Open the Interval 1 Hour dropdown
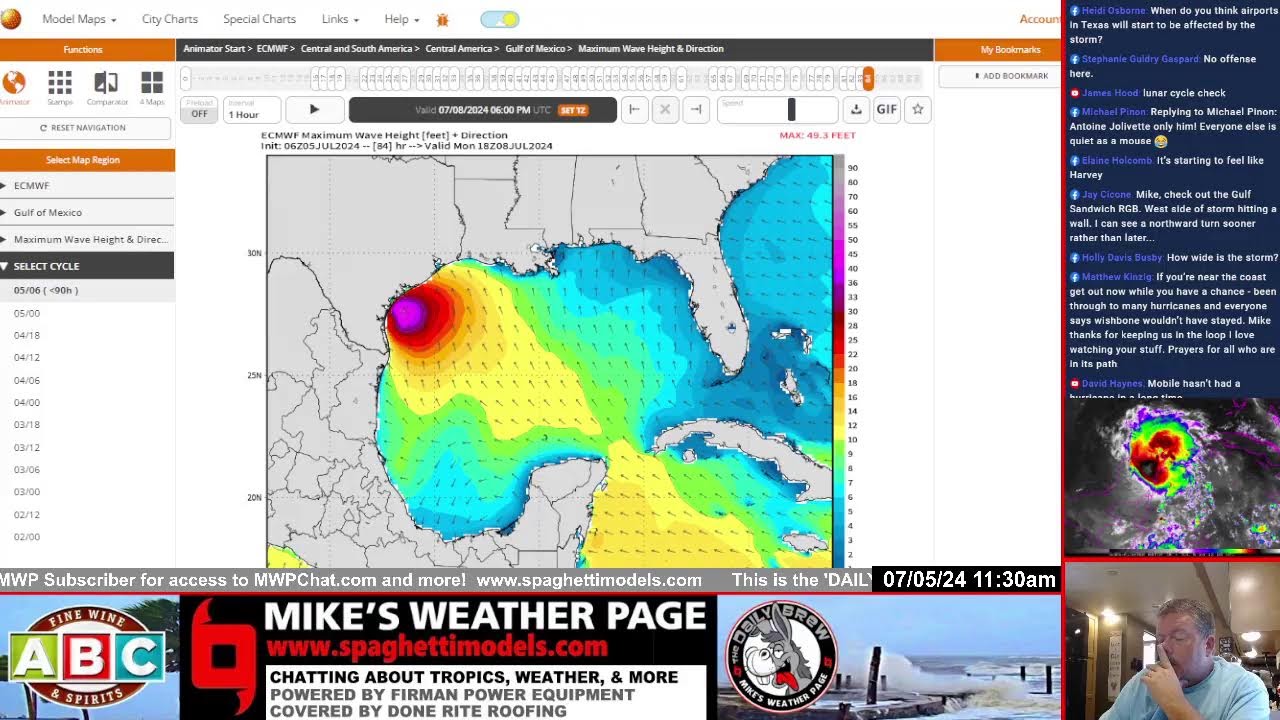 (x=252, y=110)
